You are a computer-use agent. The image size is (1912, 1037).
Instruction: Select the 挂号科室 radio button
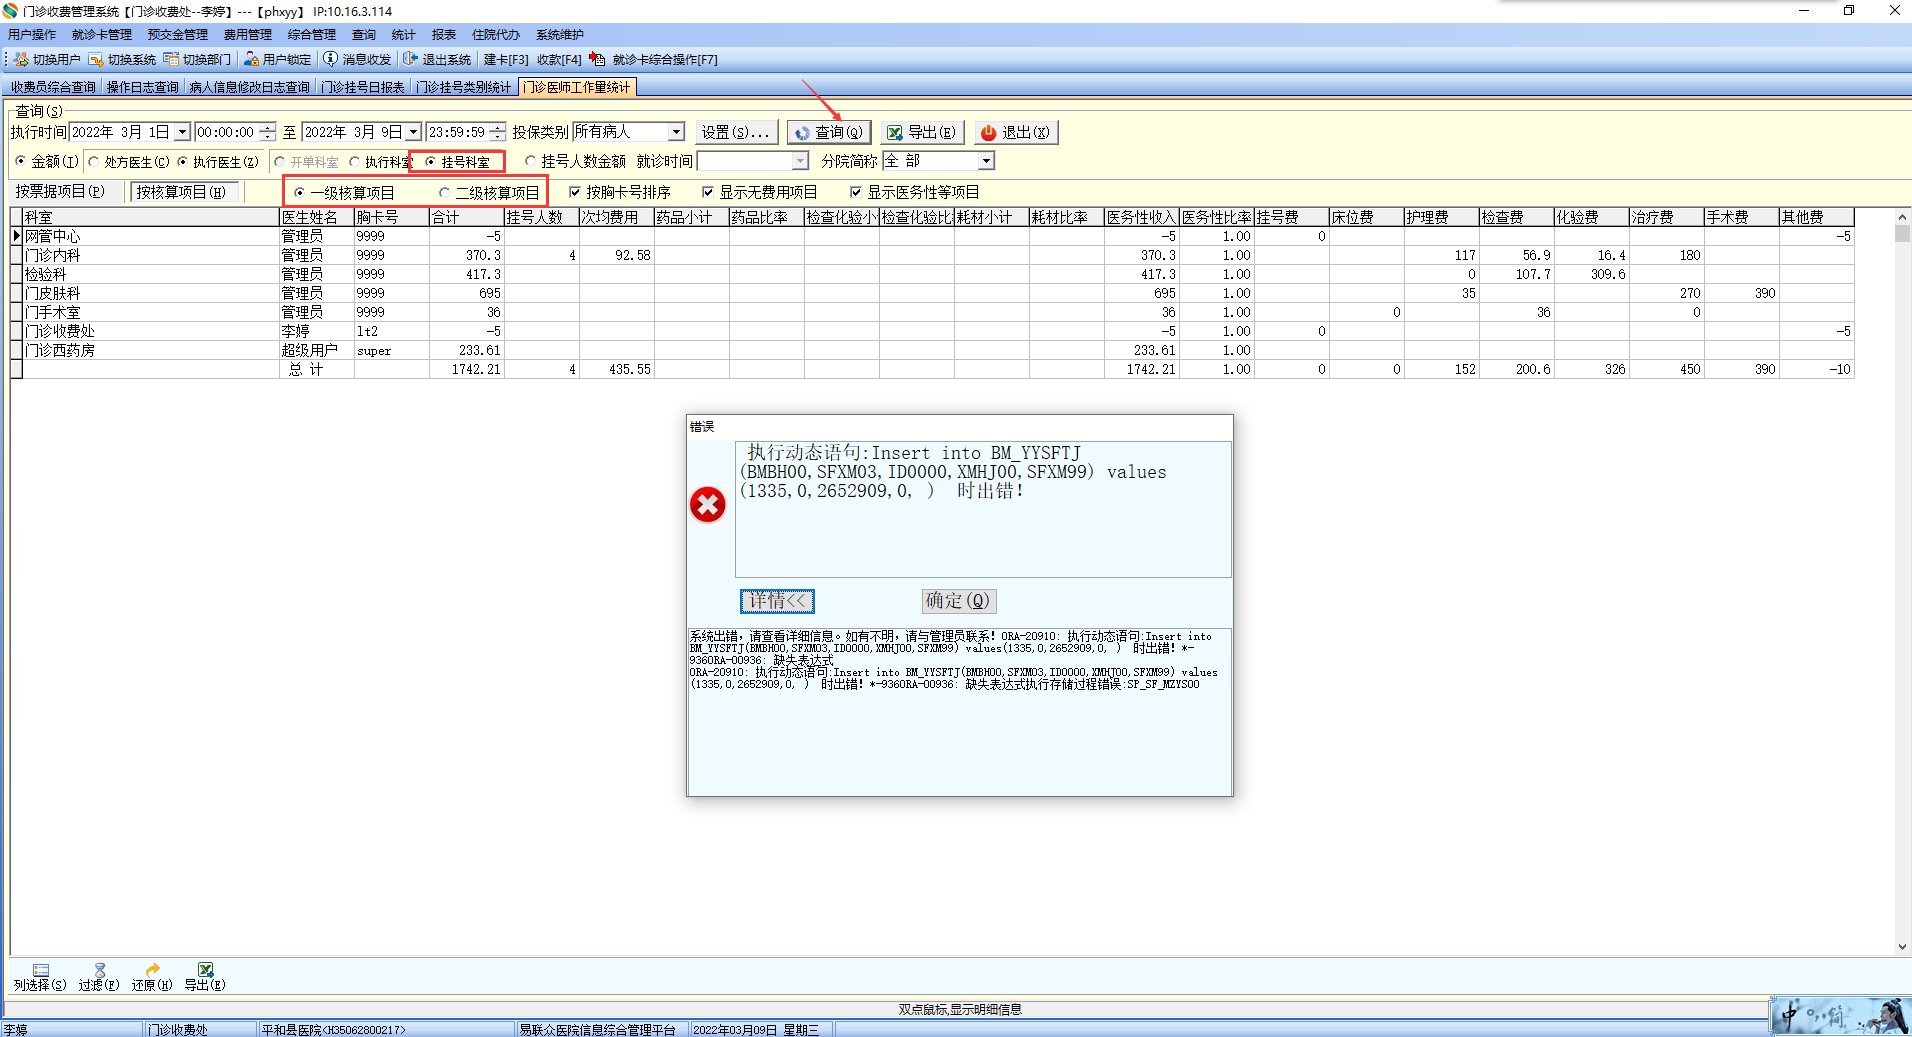431,161
